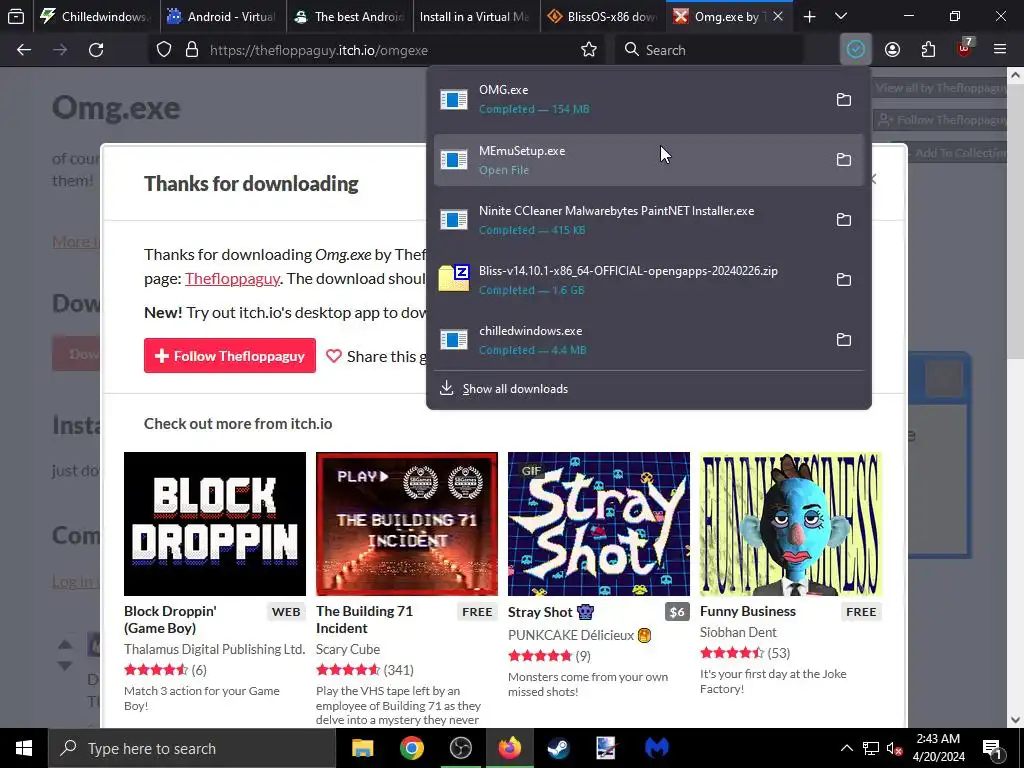Go back to the previous page
Image resolution: width=1024 pixels, height=768 pixels.
(24, 50)
